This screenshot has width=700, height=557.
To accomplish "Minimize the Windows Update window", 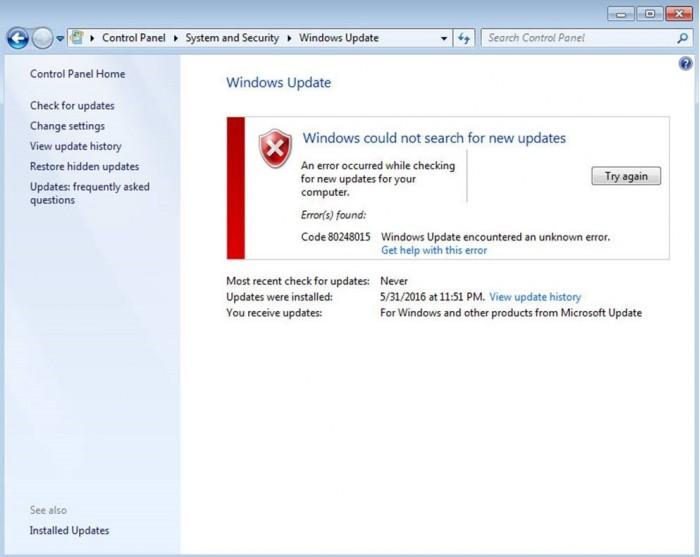I will [x=621, y=14].
